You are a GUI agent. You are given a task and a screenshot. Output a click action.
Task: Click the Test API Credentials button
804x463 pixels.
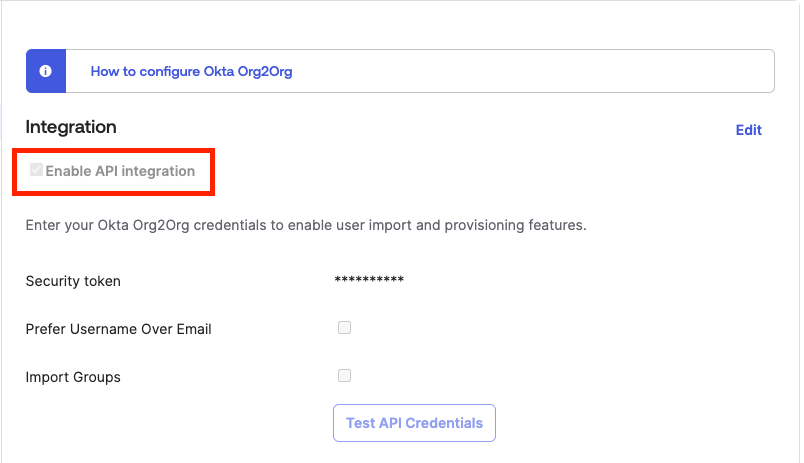click(x=414, y=423)
